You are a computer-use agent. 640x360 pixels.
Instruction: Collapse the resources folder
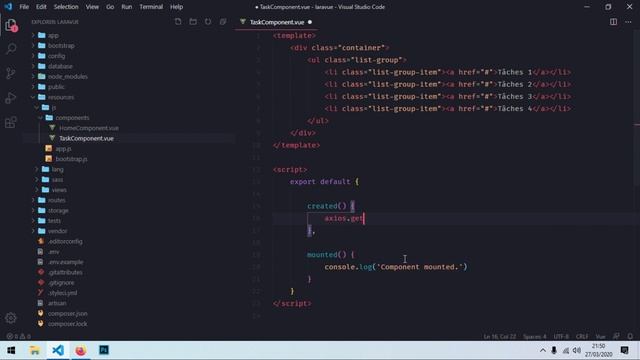[x=61, y=97]
